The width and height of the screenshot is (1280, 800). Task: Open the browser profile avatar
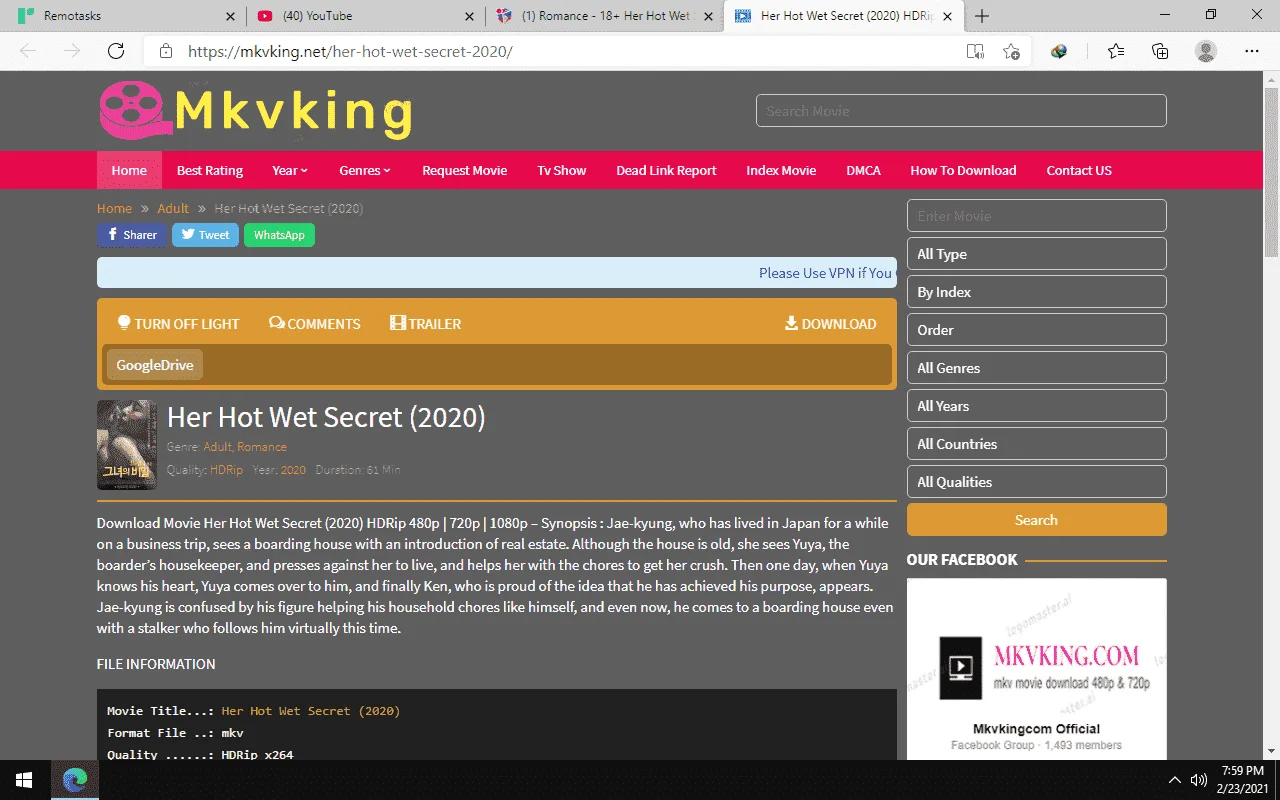(1206, 51)
